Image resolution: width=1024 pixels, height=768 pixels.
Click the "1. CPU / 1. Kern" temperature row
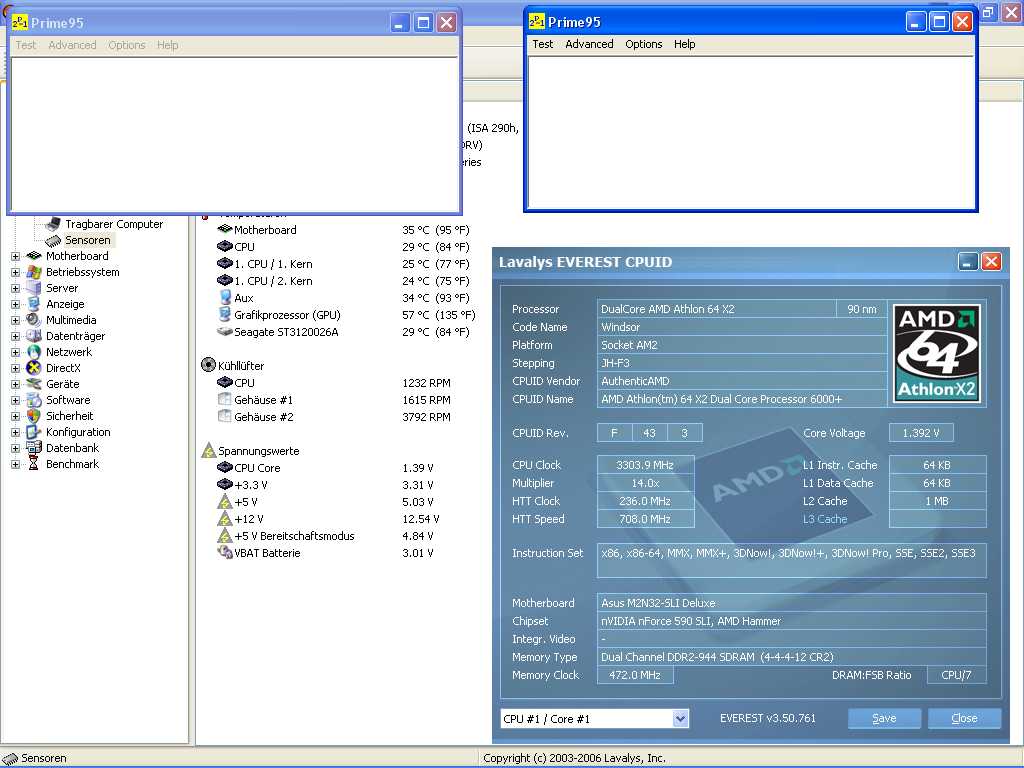pos(343,264)
